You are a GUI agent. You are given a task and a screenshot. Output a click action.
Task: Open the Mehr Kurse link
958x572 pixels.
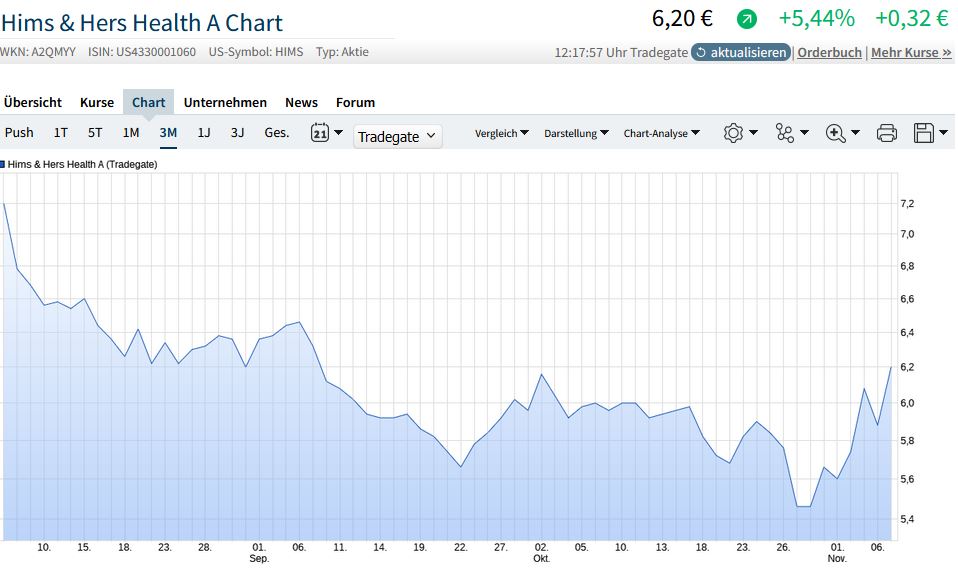point(911,53)
